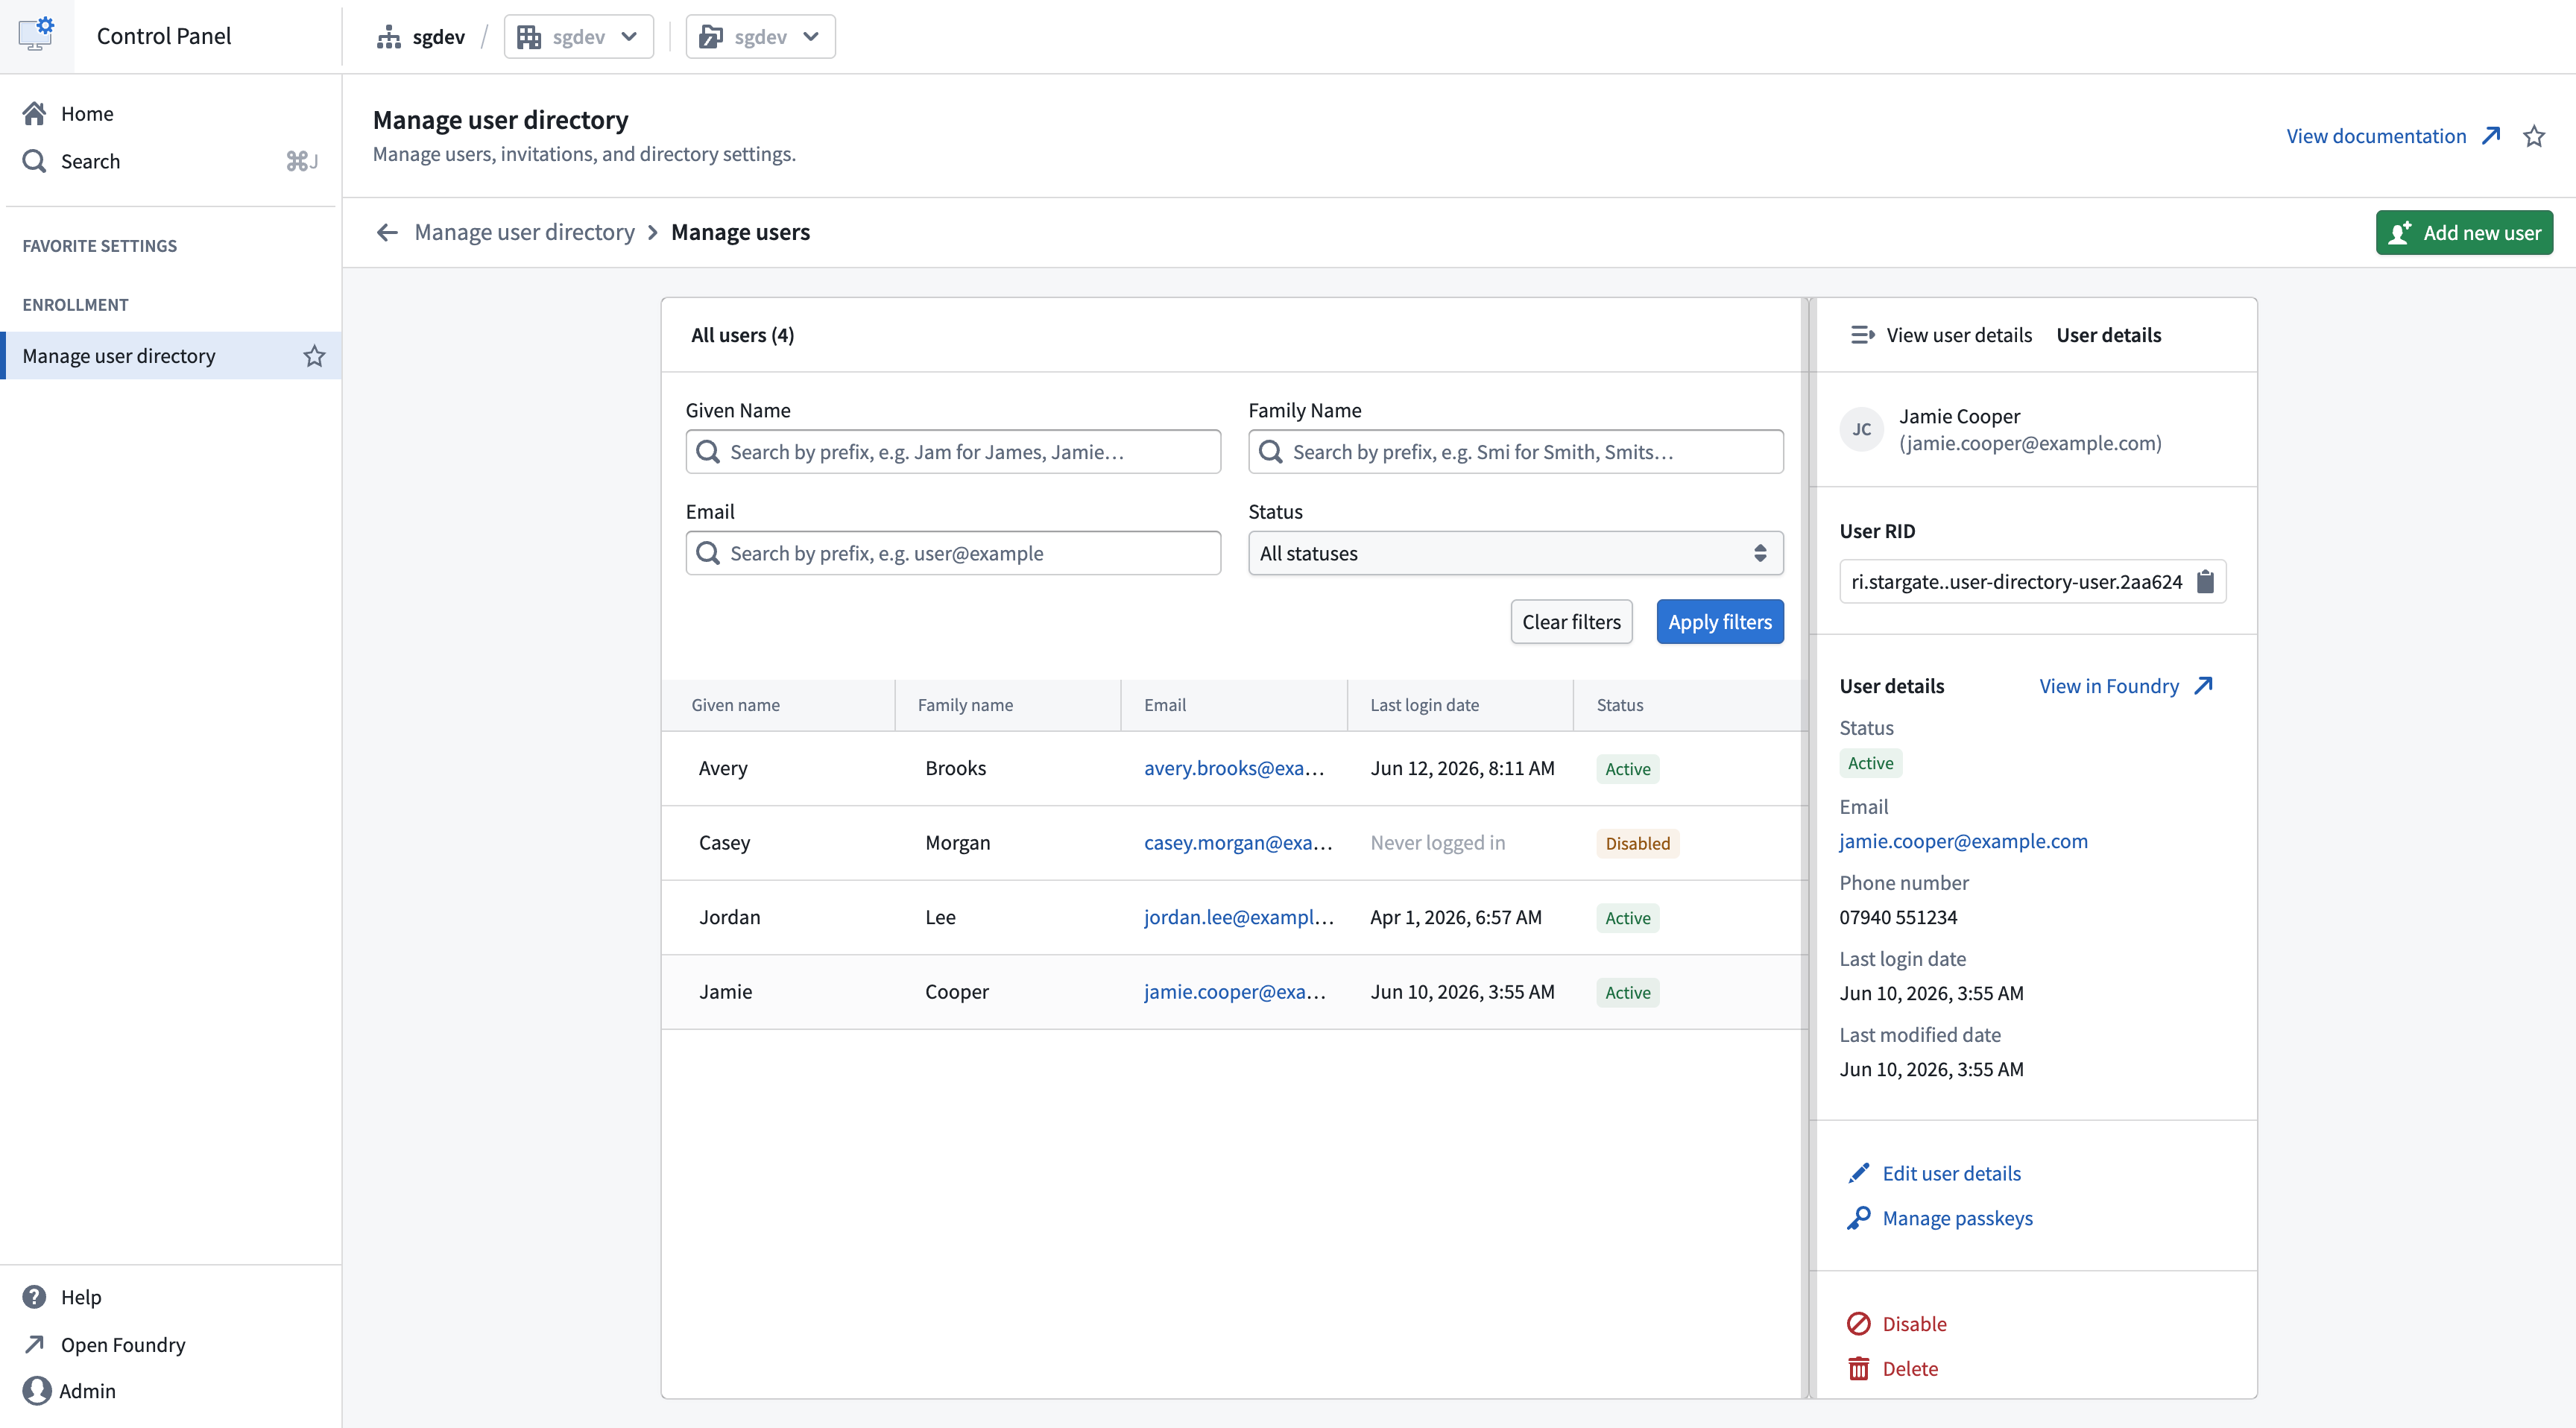Click the back arrow before Manage user directory
Image resolution: width=2576 pixels, height=1428 pixels.
pos(387,232)
